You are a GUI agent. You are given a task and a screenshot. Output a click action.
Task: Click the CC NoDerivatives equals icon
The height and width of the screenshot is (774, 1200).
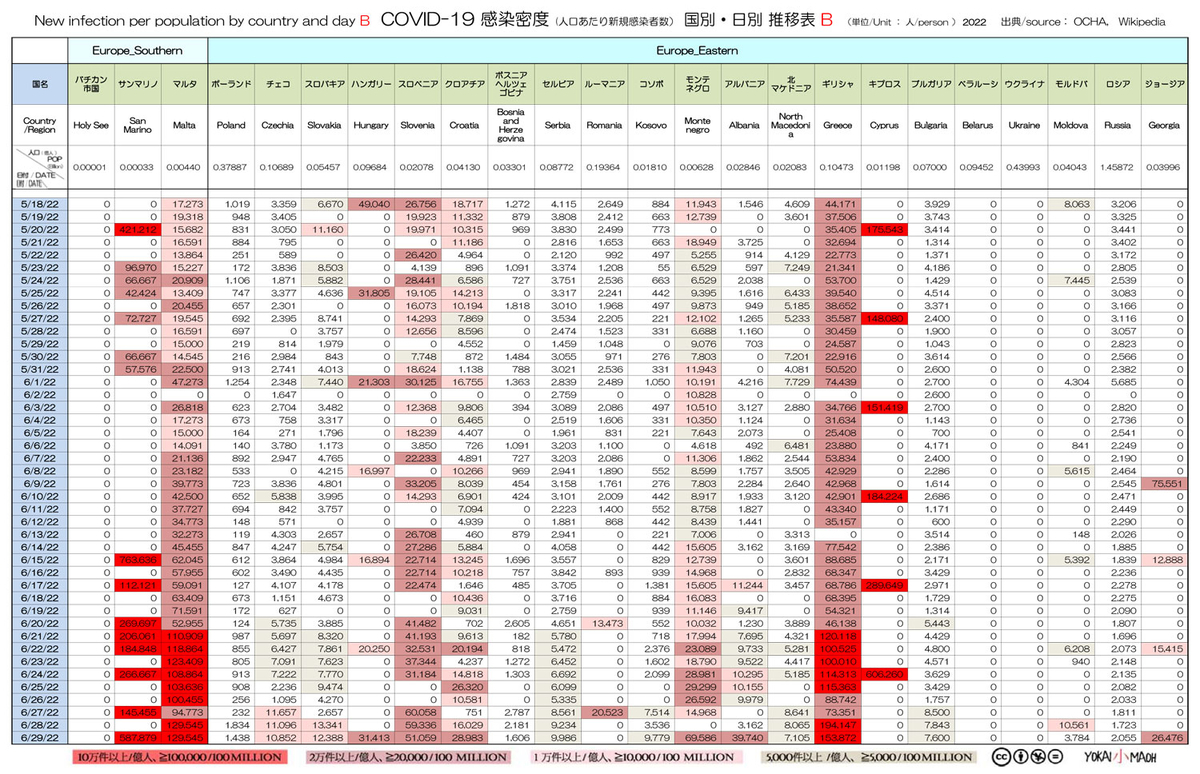1056,757
